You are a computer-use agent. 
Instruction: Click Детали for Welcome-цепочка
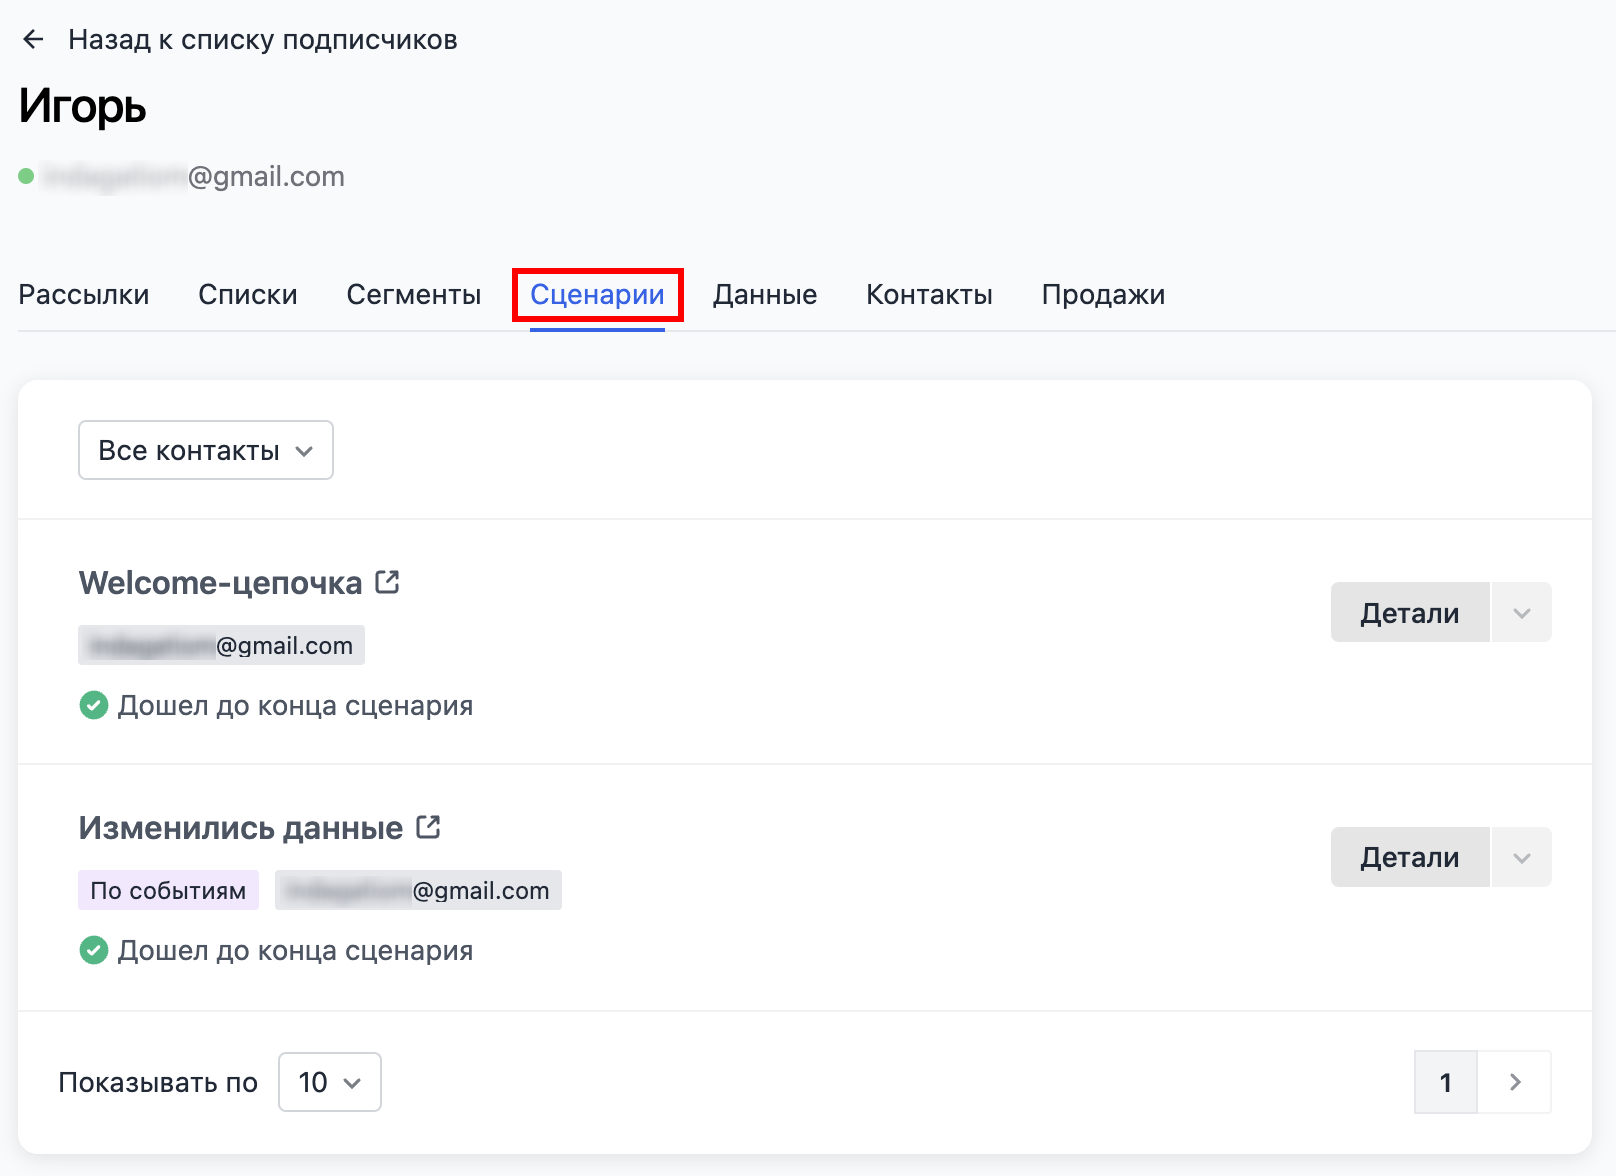point(1409,612)
